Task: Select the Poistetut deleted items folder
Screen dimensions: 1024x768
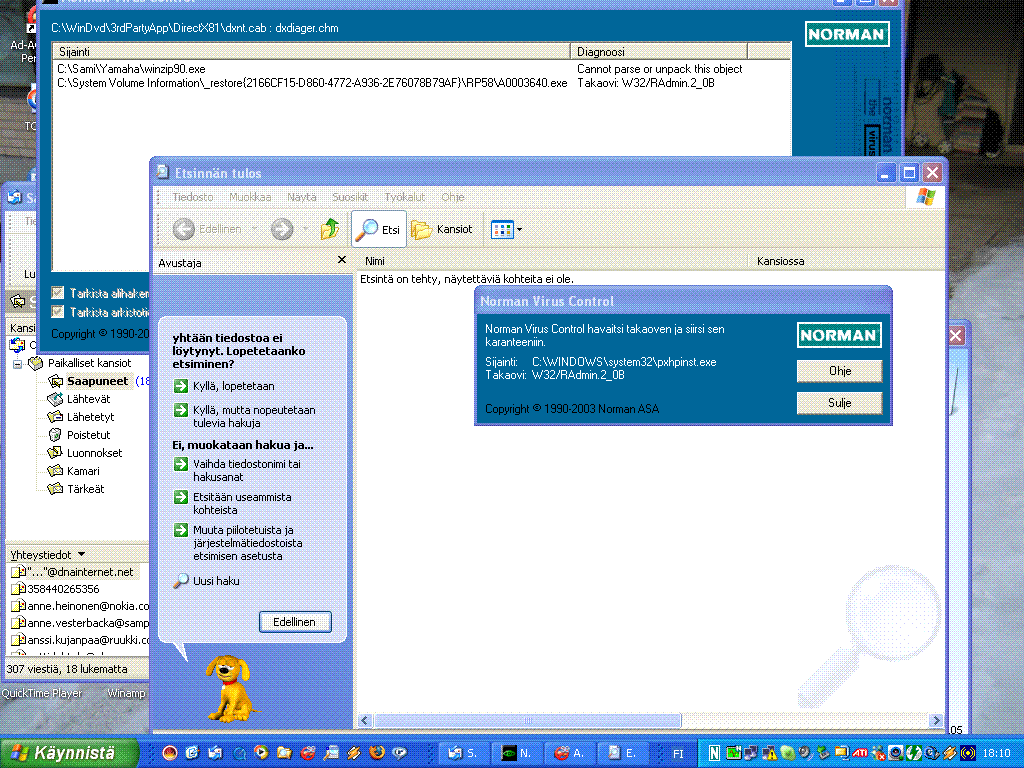Action: tap(88, 435)
